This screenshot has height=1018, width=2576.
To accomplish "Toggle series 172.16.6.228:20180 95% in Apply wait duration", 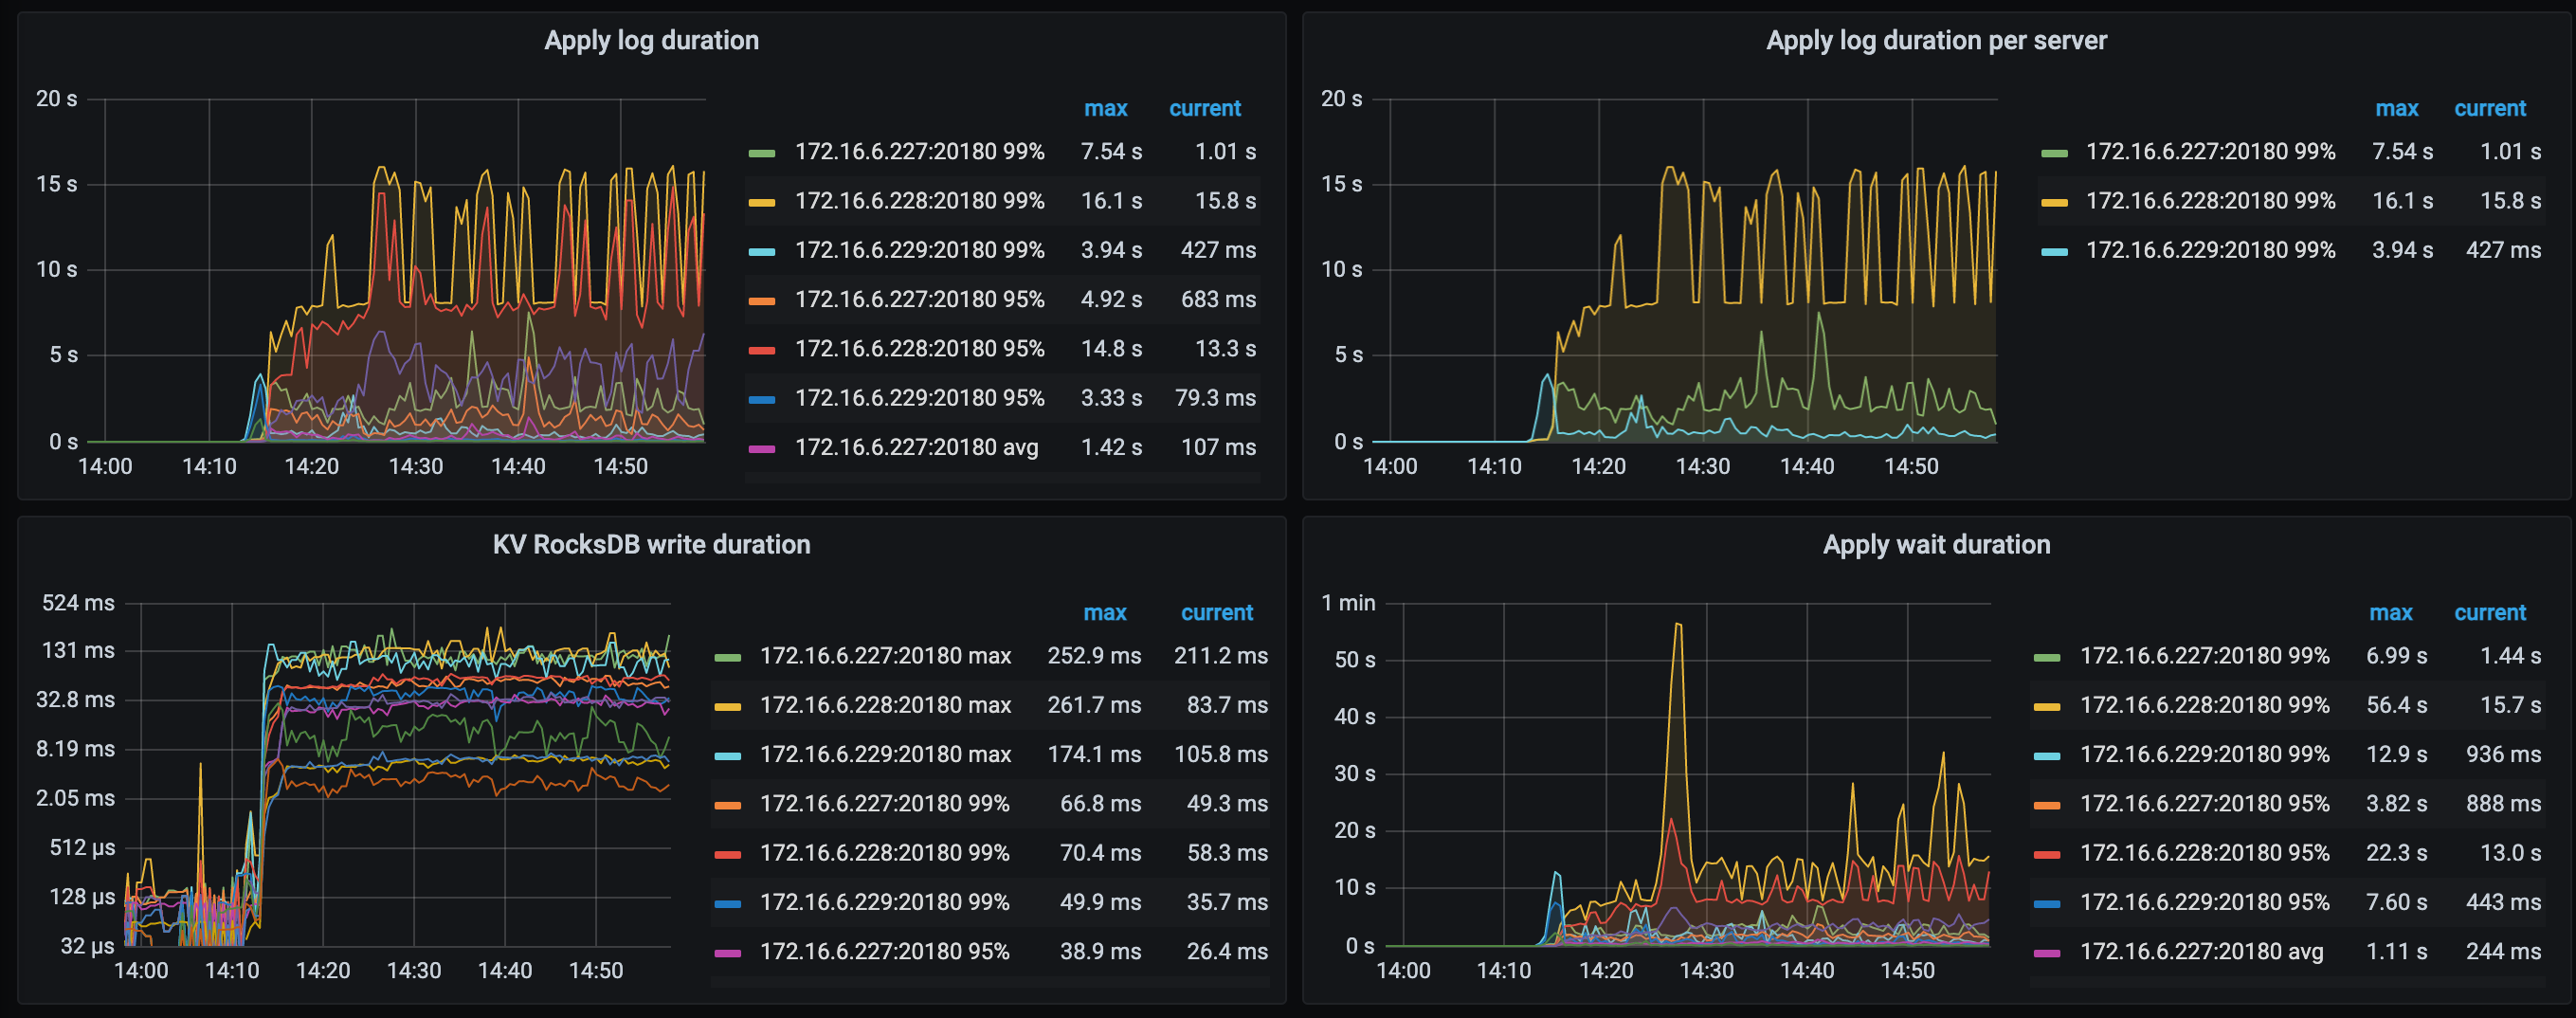I will coord(2204,853).
